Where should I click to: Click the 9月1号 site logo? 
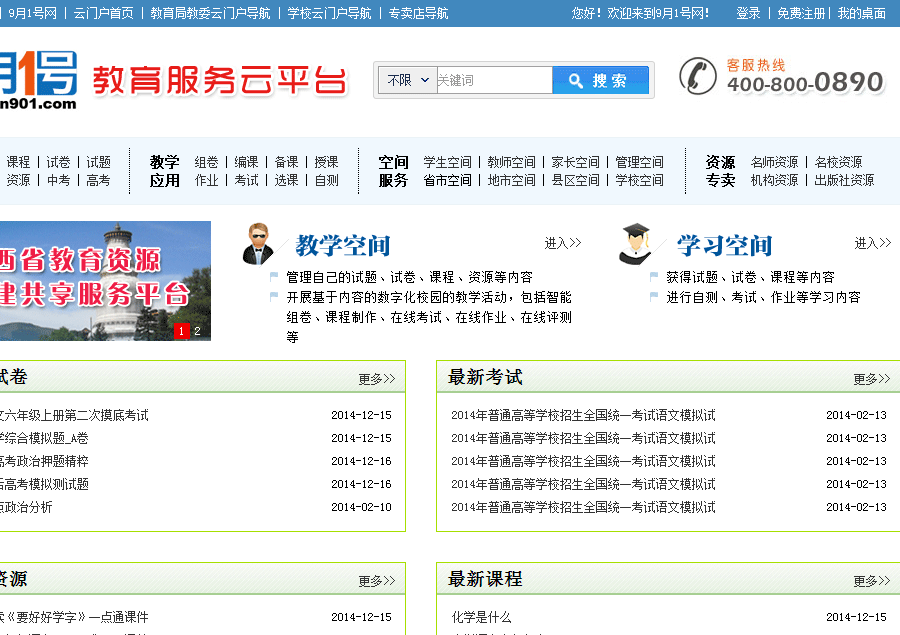coord(38,80)
